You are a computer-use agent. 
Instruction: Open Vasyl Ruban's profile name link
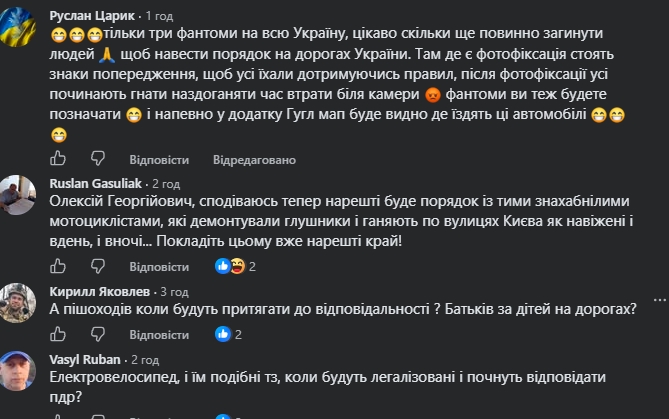(x=85, y=360)
